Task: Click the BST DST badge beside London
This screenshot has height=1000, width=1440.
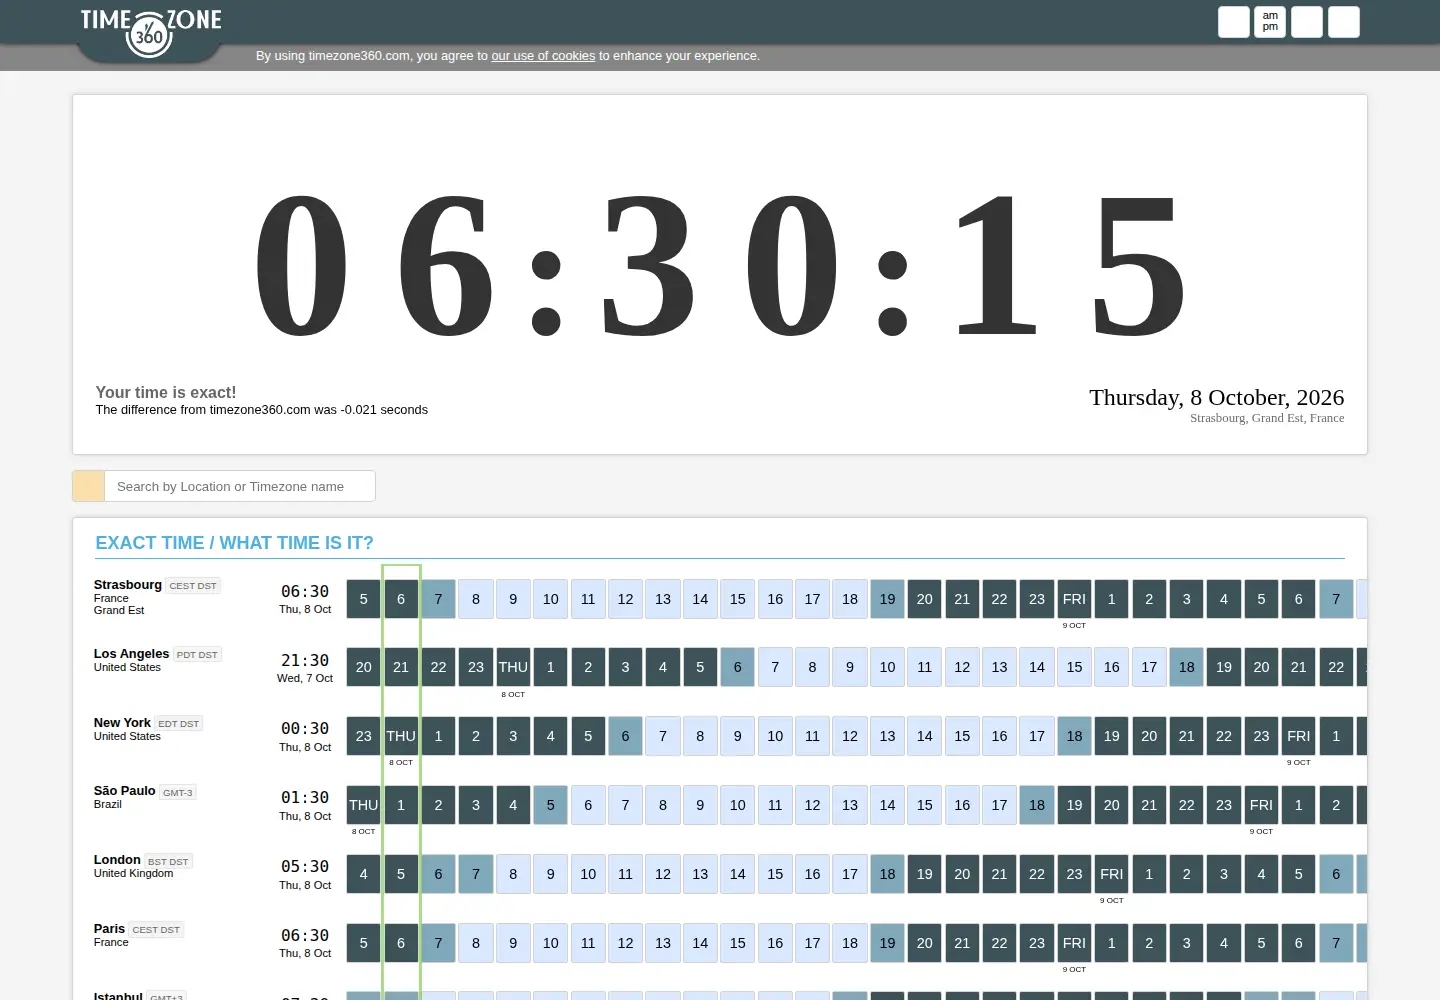Action: [168, 862]
